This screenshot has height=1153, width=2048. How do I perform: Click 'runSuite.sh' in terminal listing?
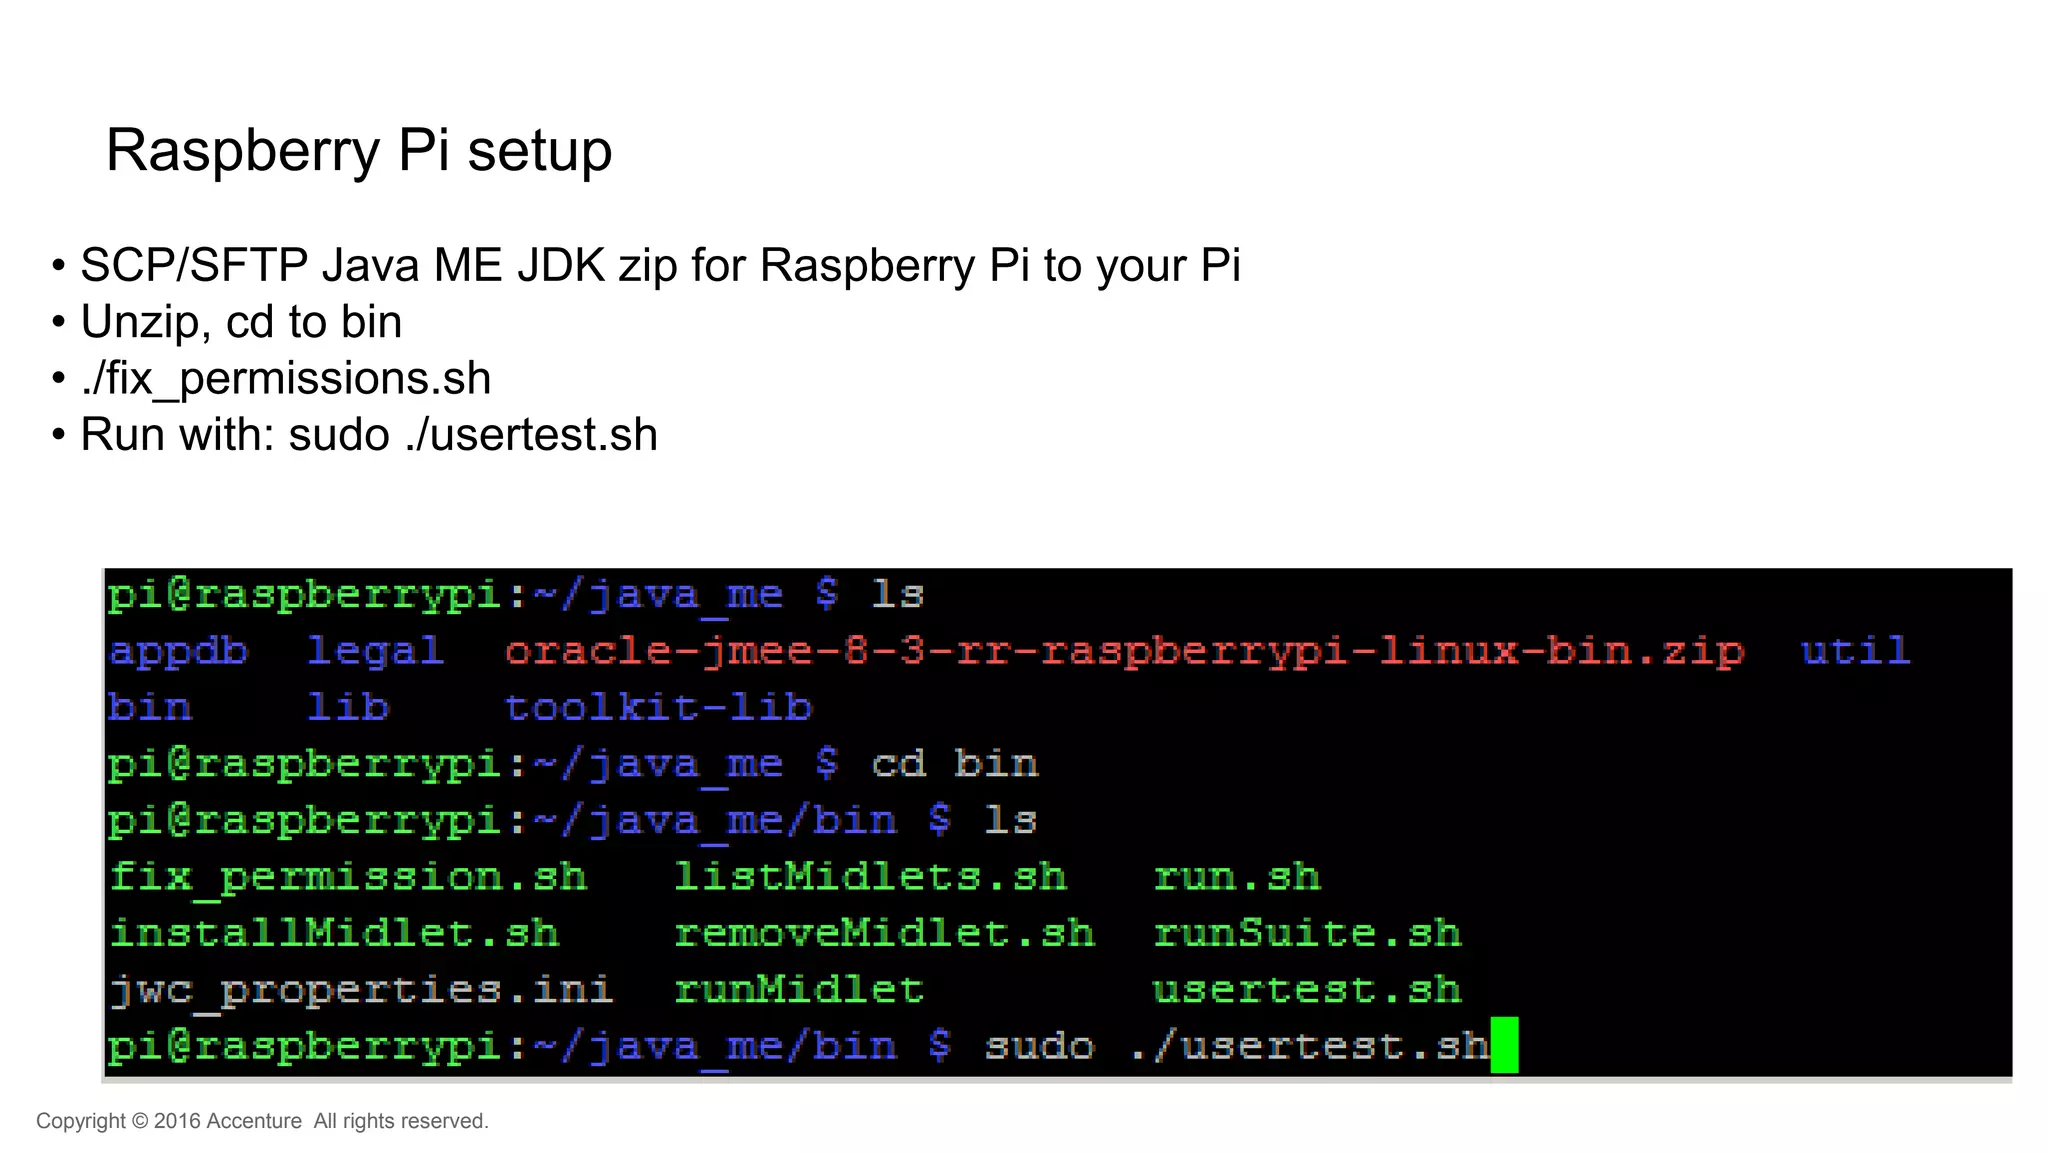[1307, 933]
